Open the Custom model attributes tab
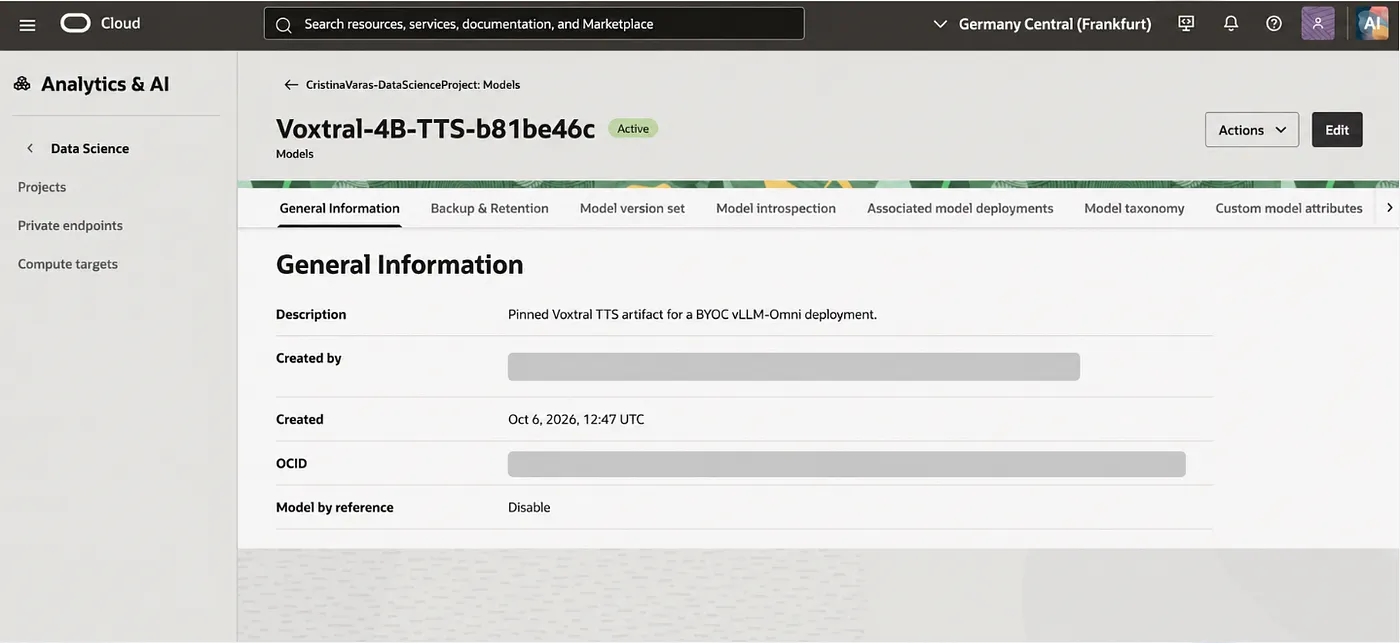The height and width of the screenshot is (643, 1400). tap(1289, 208)
